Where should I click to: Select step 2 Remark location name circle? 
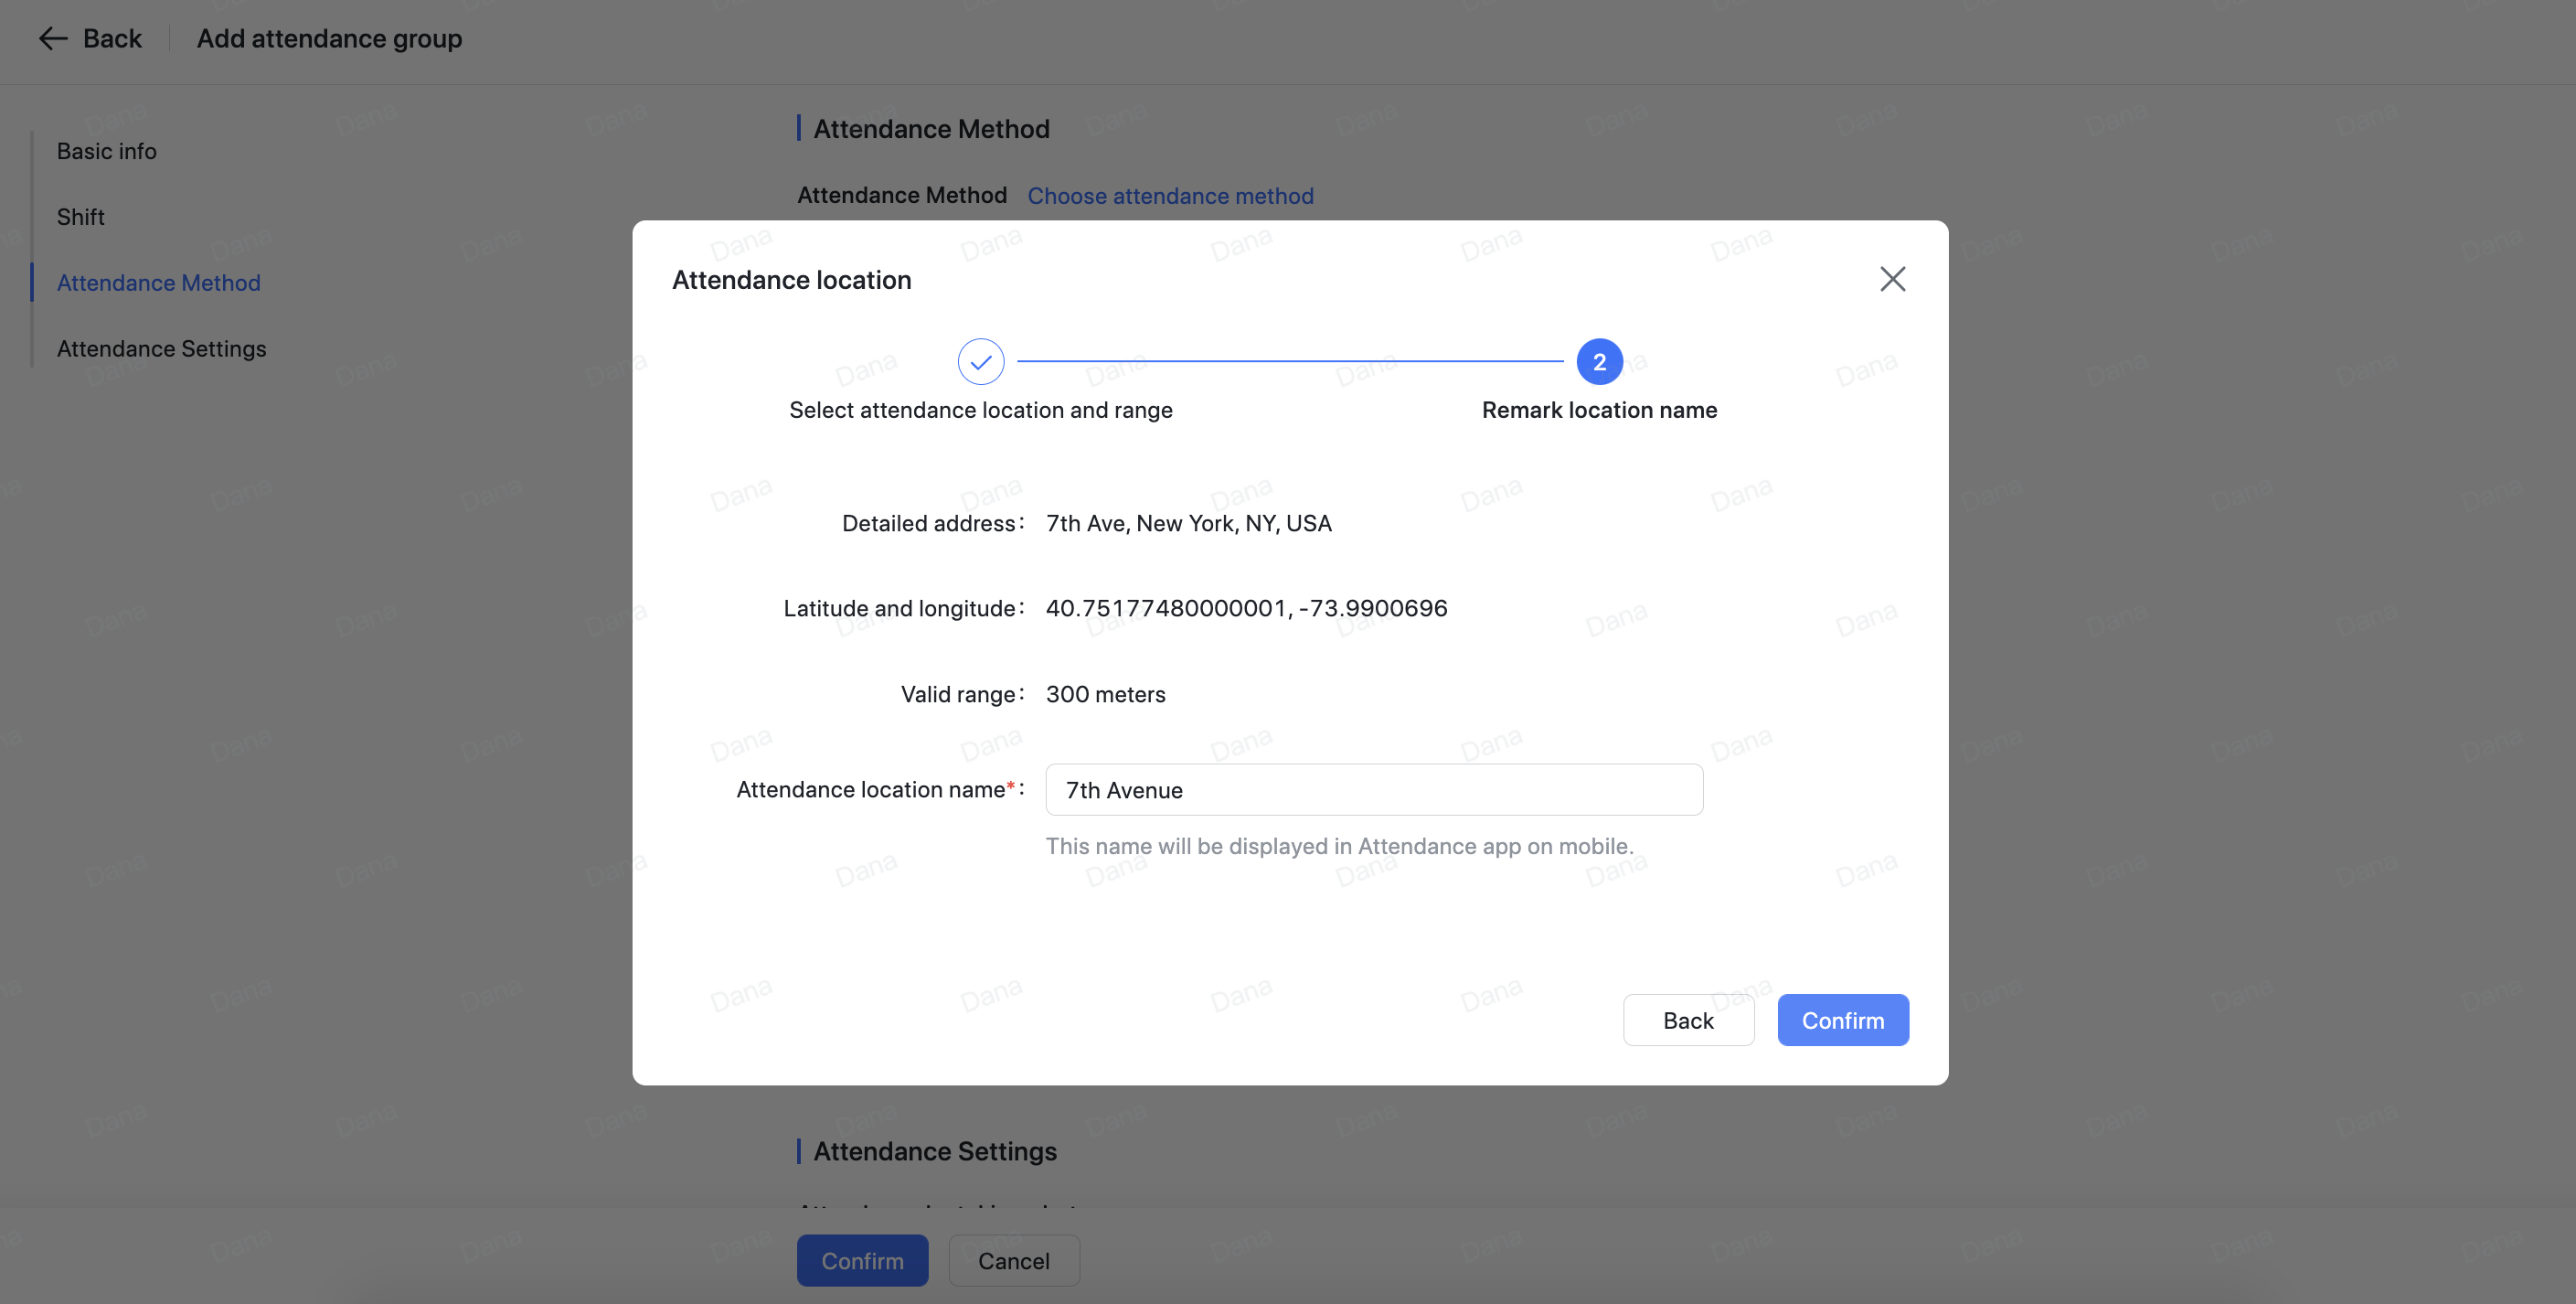(x=1599, y=361)
